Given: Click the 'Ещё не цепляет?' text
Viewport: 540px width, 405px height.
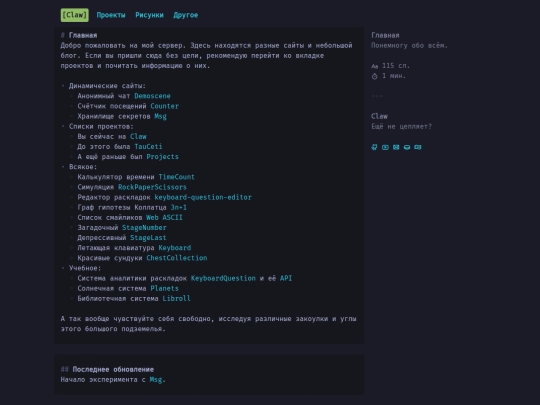Looking at the screenshot, I should coord(402,126).
